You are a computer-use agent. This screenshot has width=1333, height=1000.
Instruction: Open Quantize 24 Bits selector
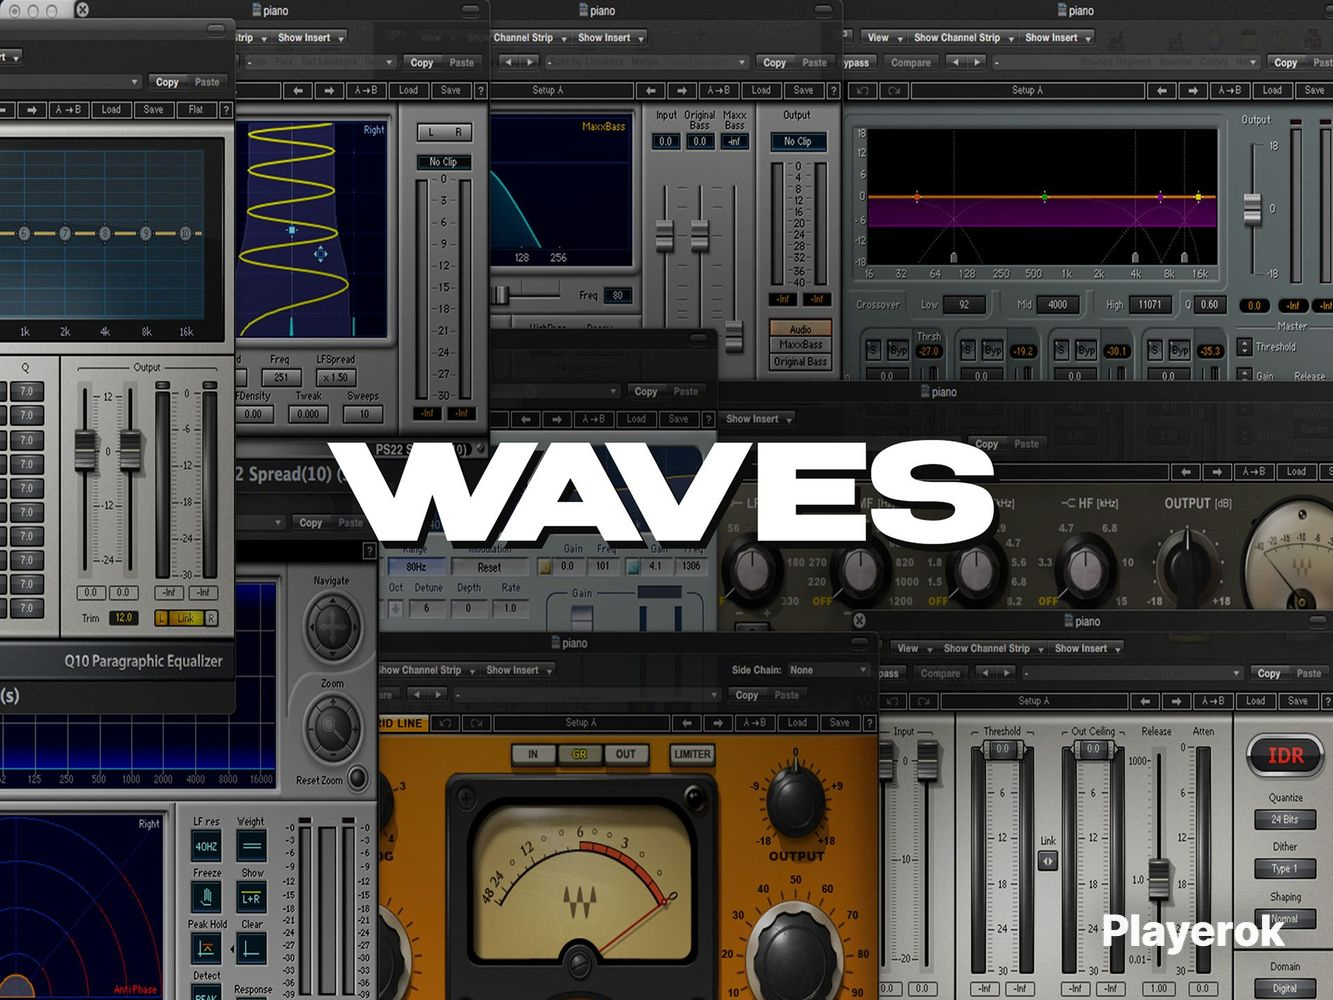pyautogui.click(x=1285, y=819)
